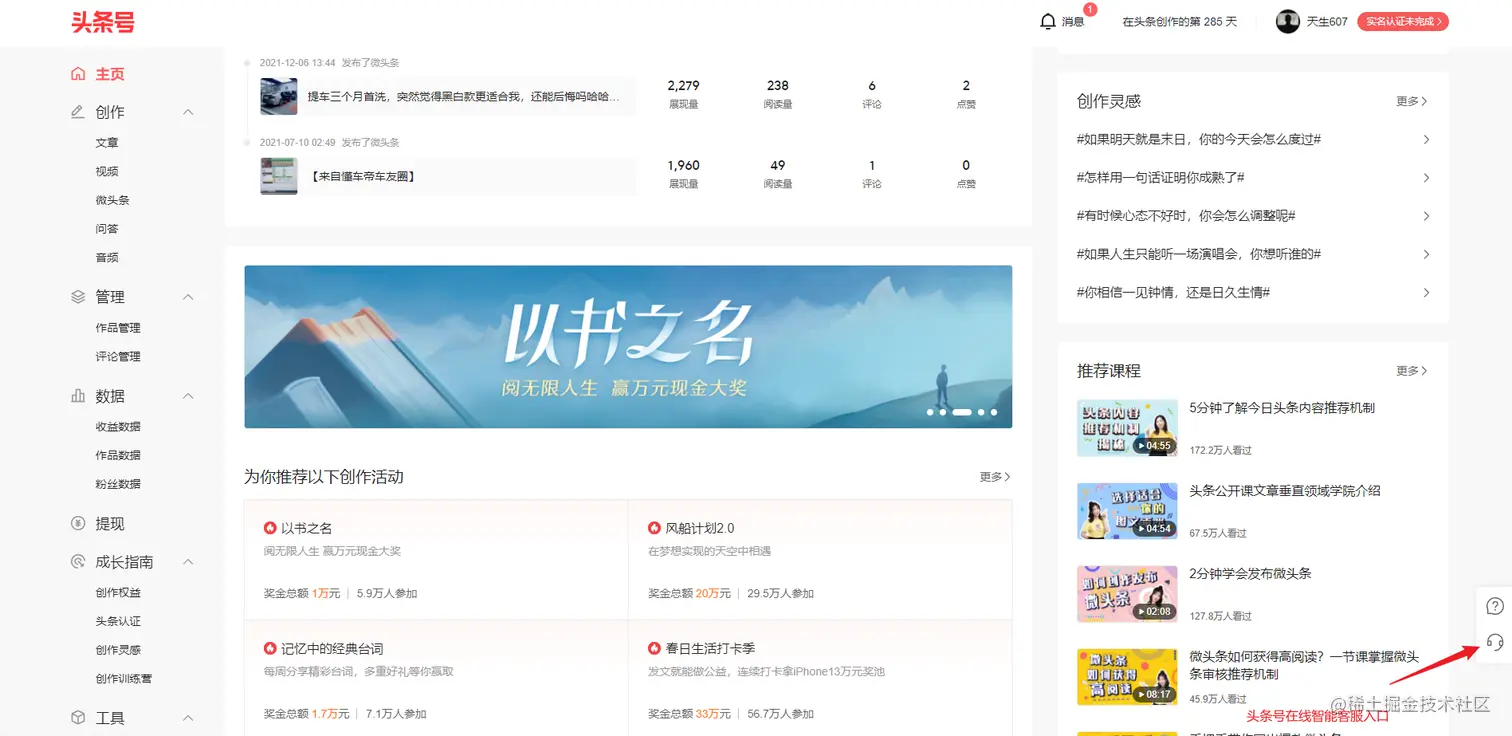Image resolution: width=1512 pixels, height=736 pixels.
Task: Open the help question mark icon
Action: click(x=1495, y=606)
